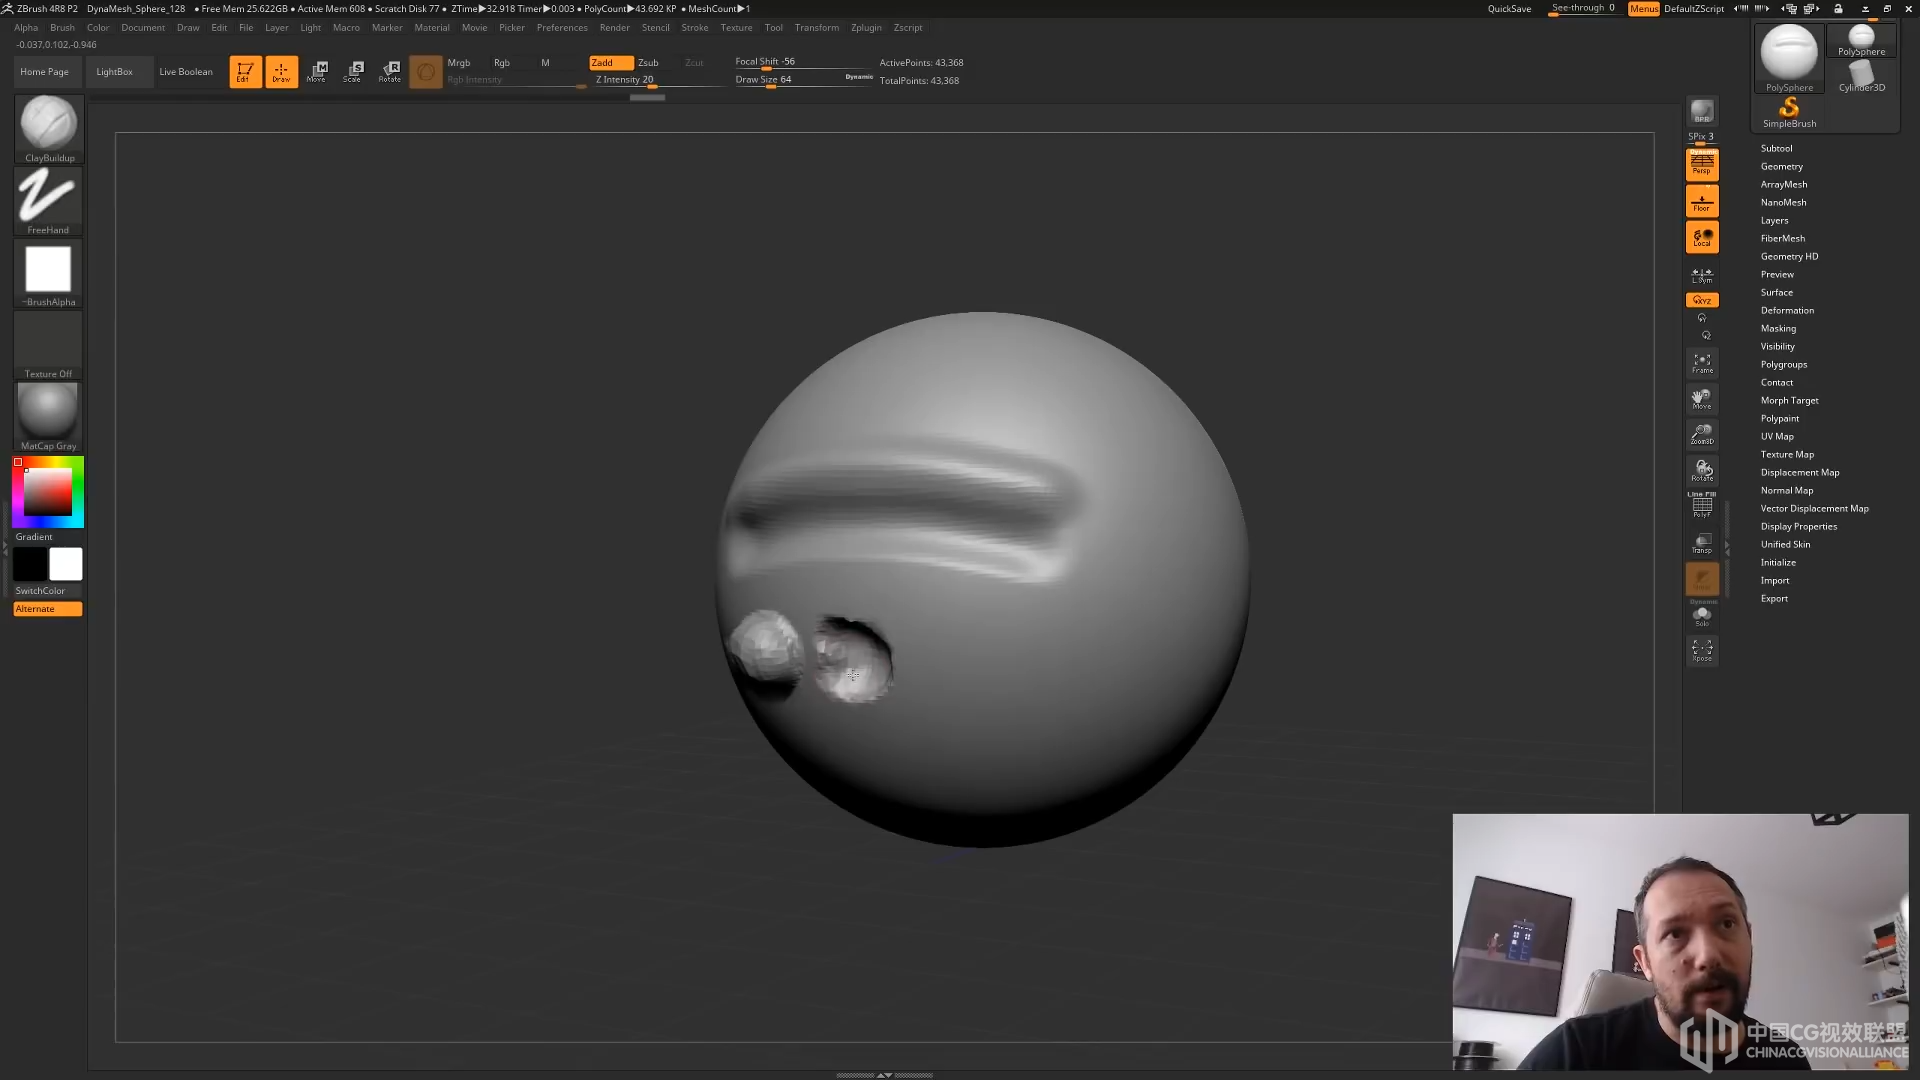Click the Move canvas hand icon
This screenshot has height=1080, width=1920.
[x=1702, y=399]
